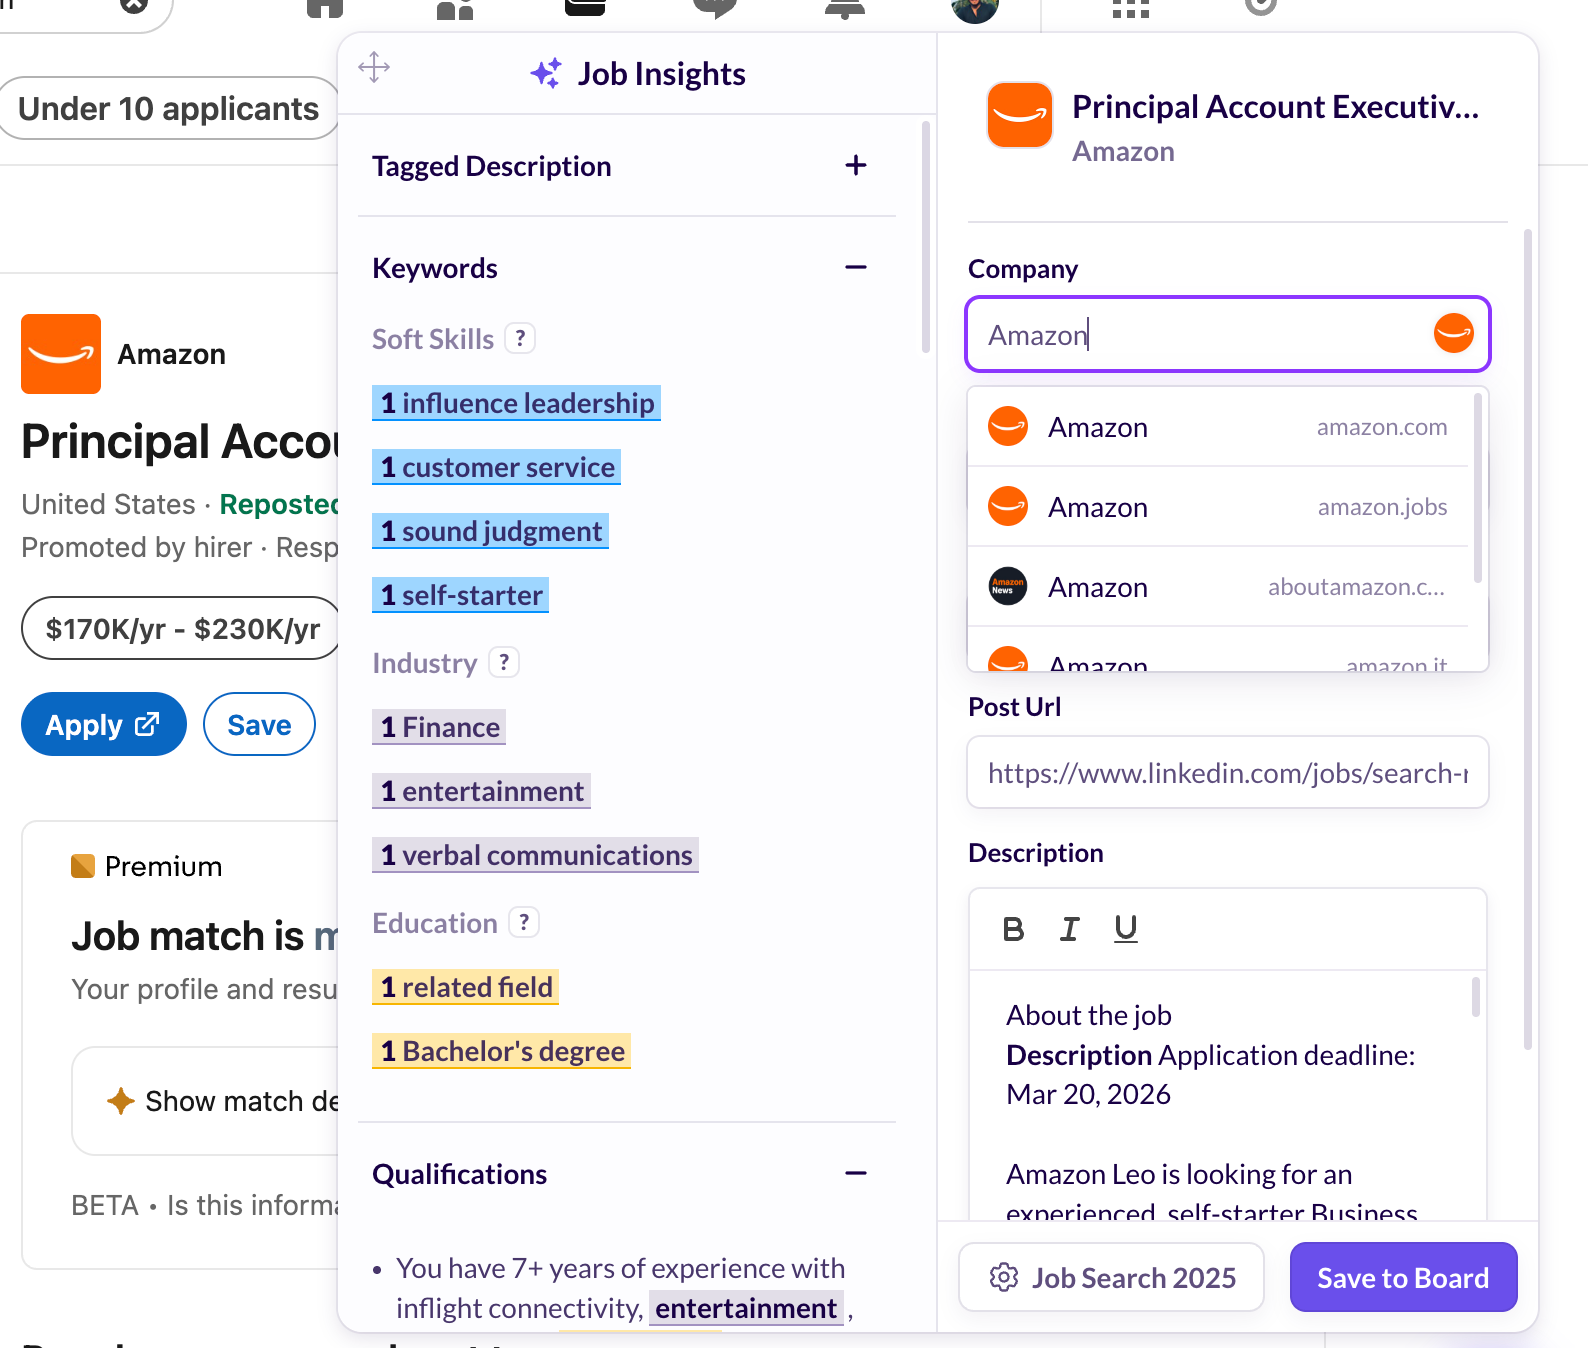Click the Amazon logo inside Company field

(1453, 333)
